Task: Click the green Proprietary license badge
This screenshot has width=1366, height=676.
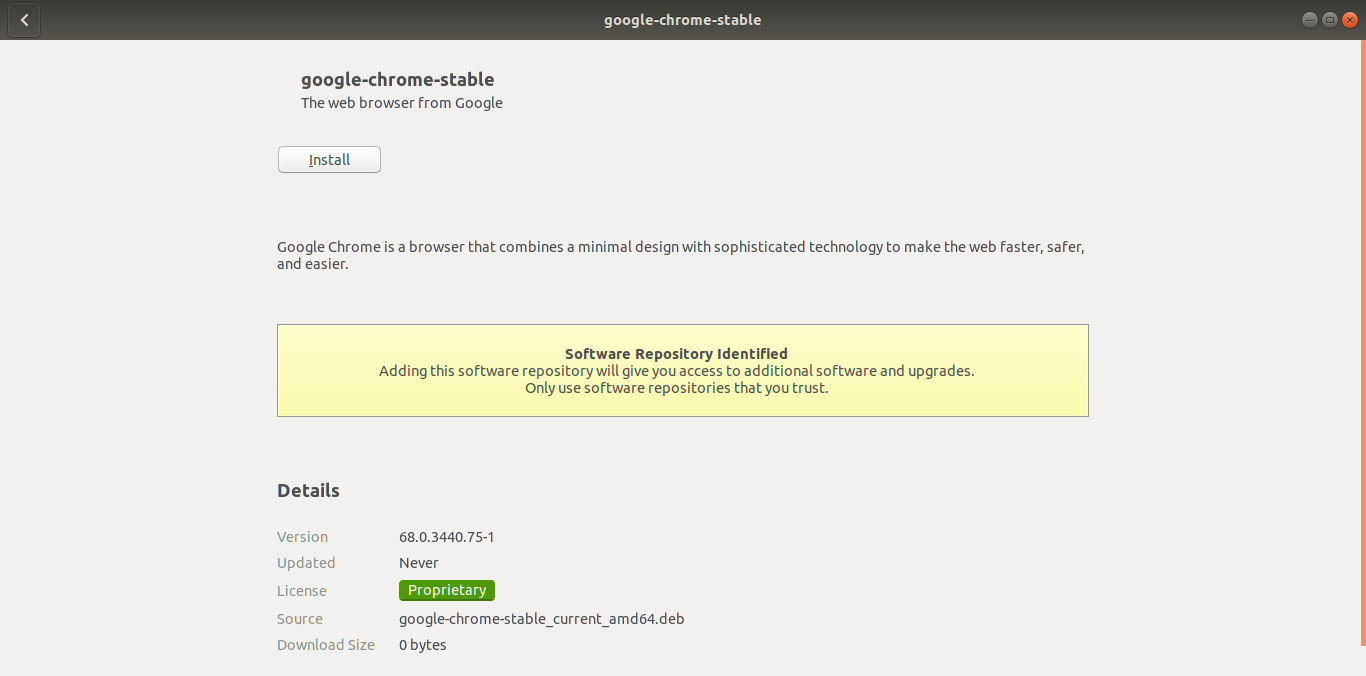Action: (x=447, y=590)
